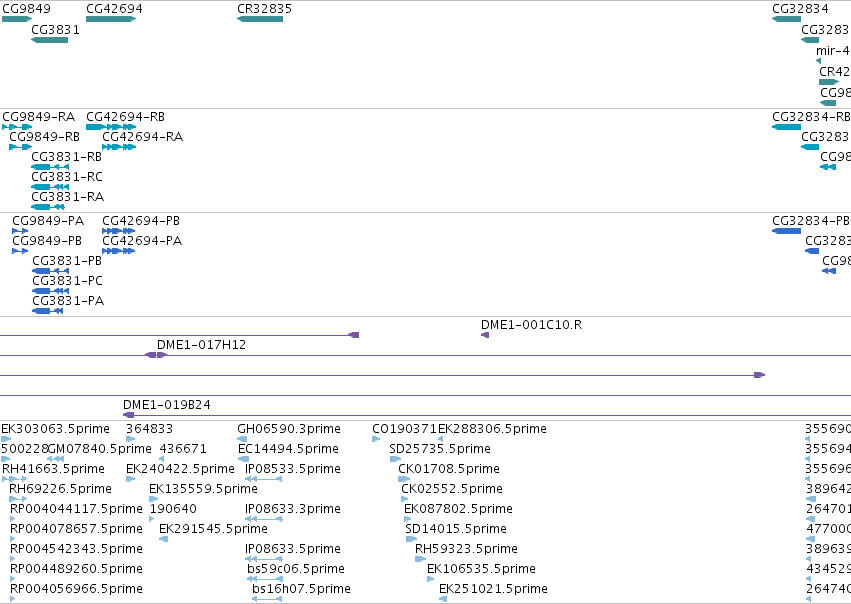Click the CO190371 EST arrow
The width and height of the screenshot is (851, 604).
click(376, 440)
